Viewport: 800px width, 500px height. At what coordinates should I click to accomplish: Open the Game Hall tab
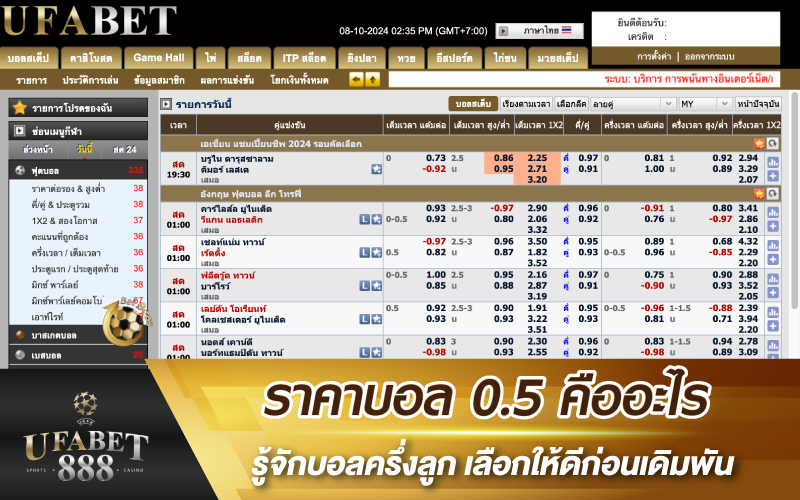(159, 57)
